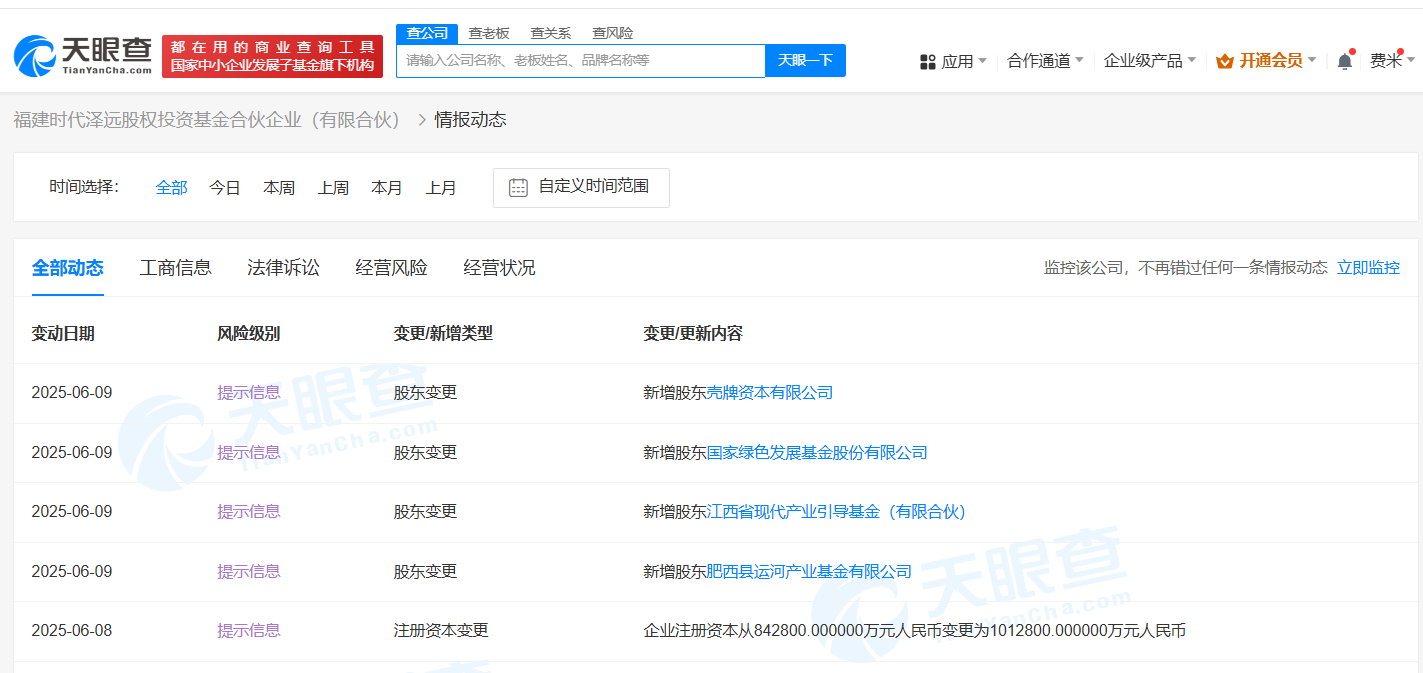Switch to the 法律诉讼 tab
Screen dimensions: 1423x673
click(x=283, y=267)
